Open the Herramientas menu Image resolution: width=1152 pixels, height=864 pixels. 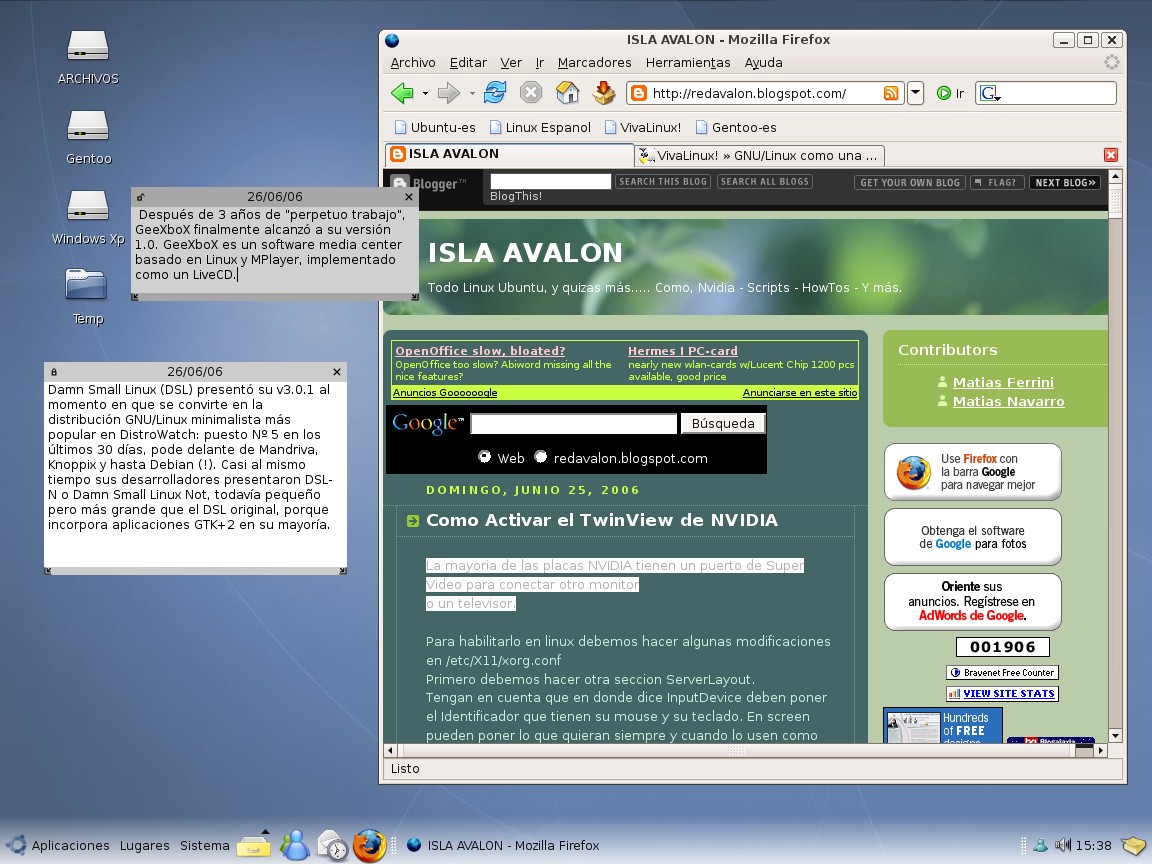(x=688, y=62)
